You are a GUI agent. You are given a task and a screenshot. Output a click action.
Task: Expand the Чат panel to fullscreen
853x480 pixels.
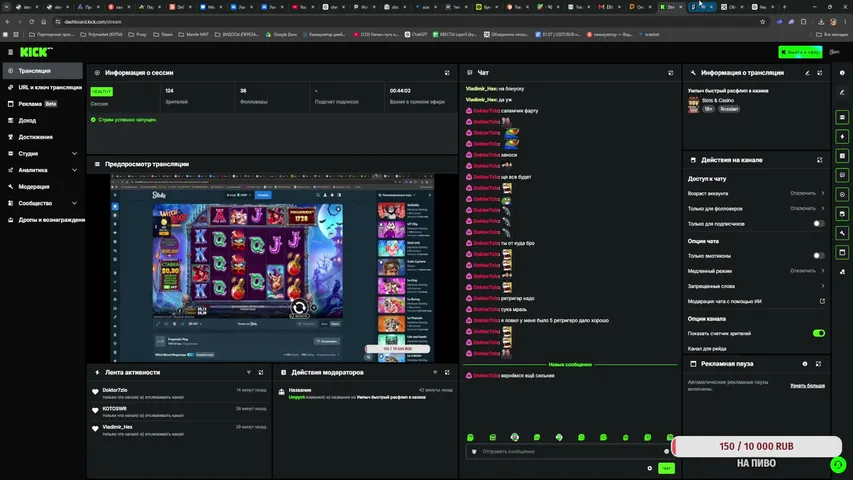click(x=670, y=73)
